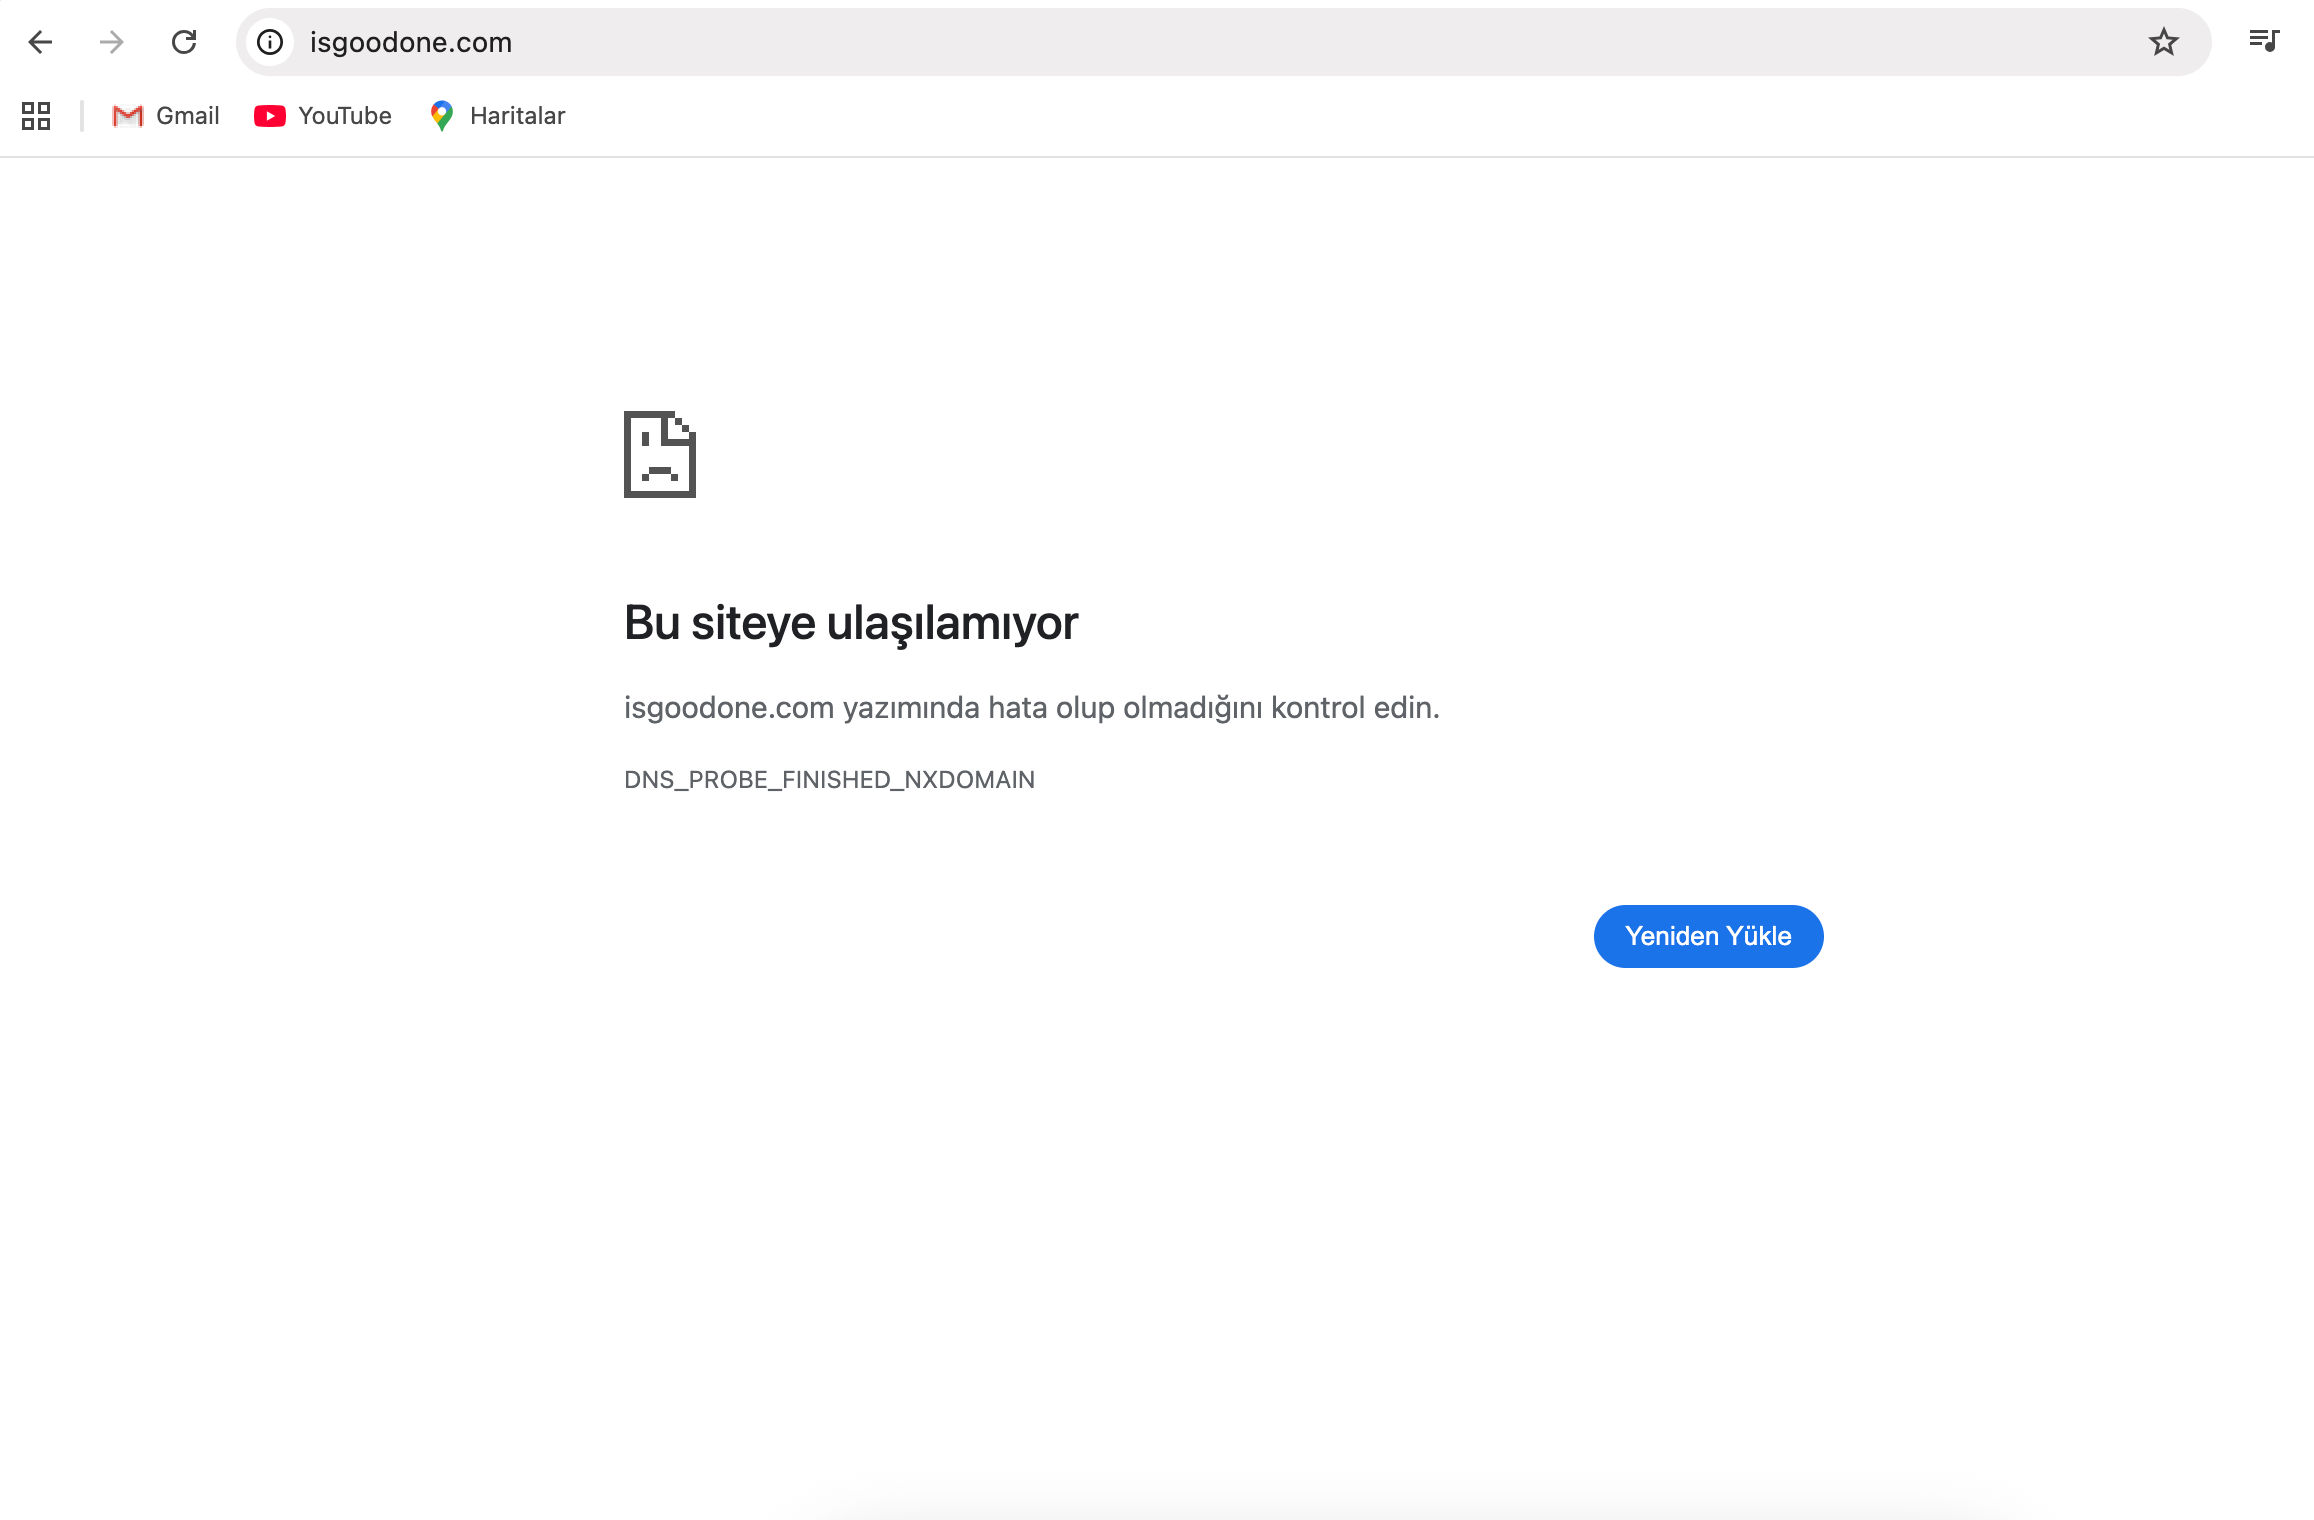Screen dimensions: 2314x1520
Task: Click the isgoodone.com URL text in the address bar
Action: tap(410, 42)
